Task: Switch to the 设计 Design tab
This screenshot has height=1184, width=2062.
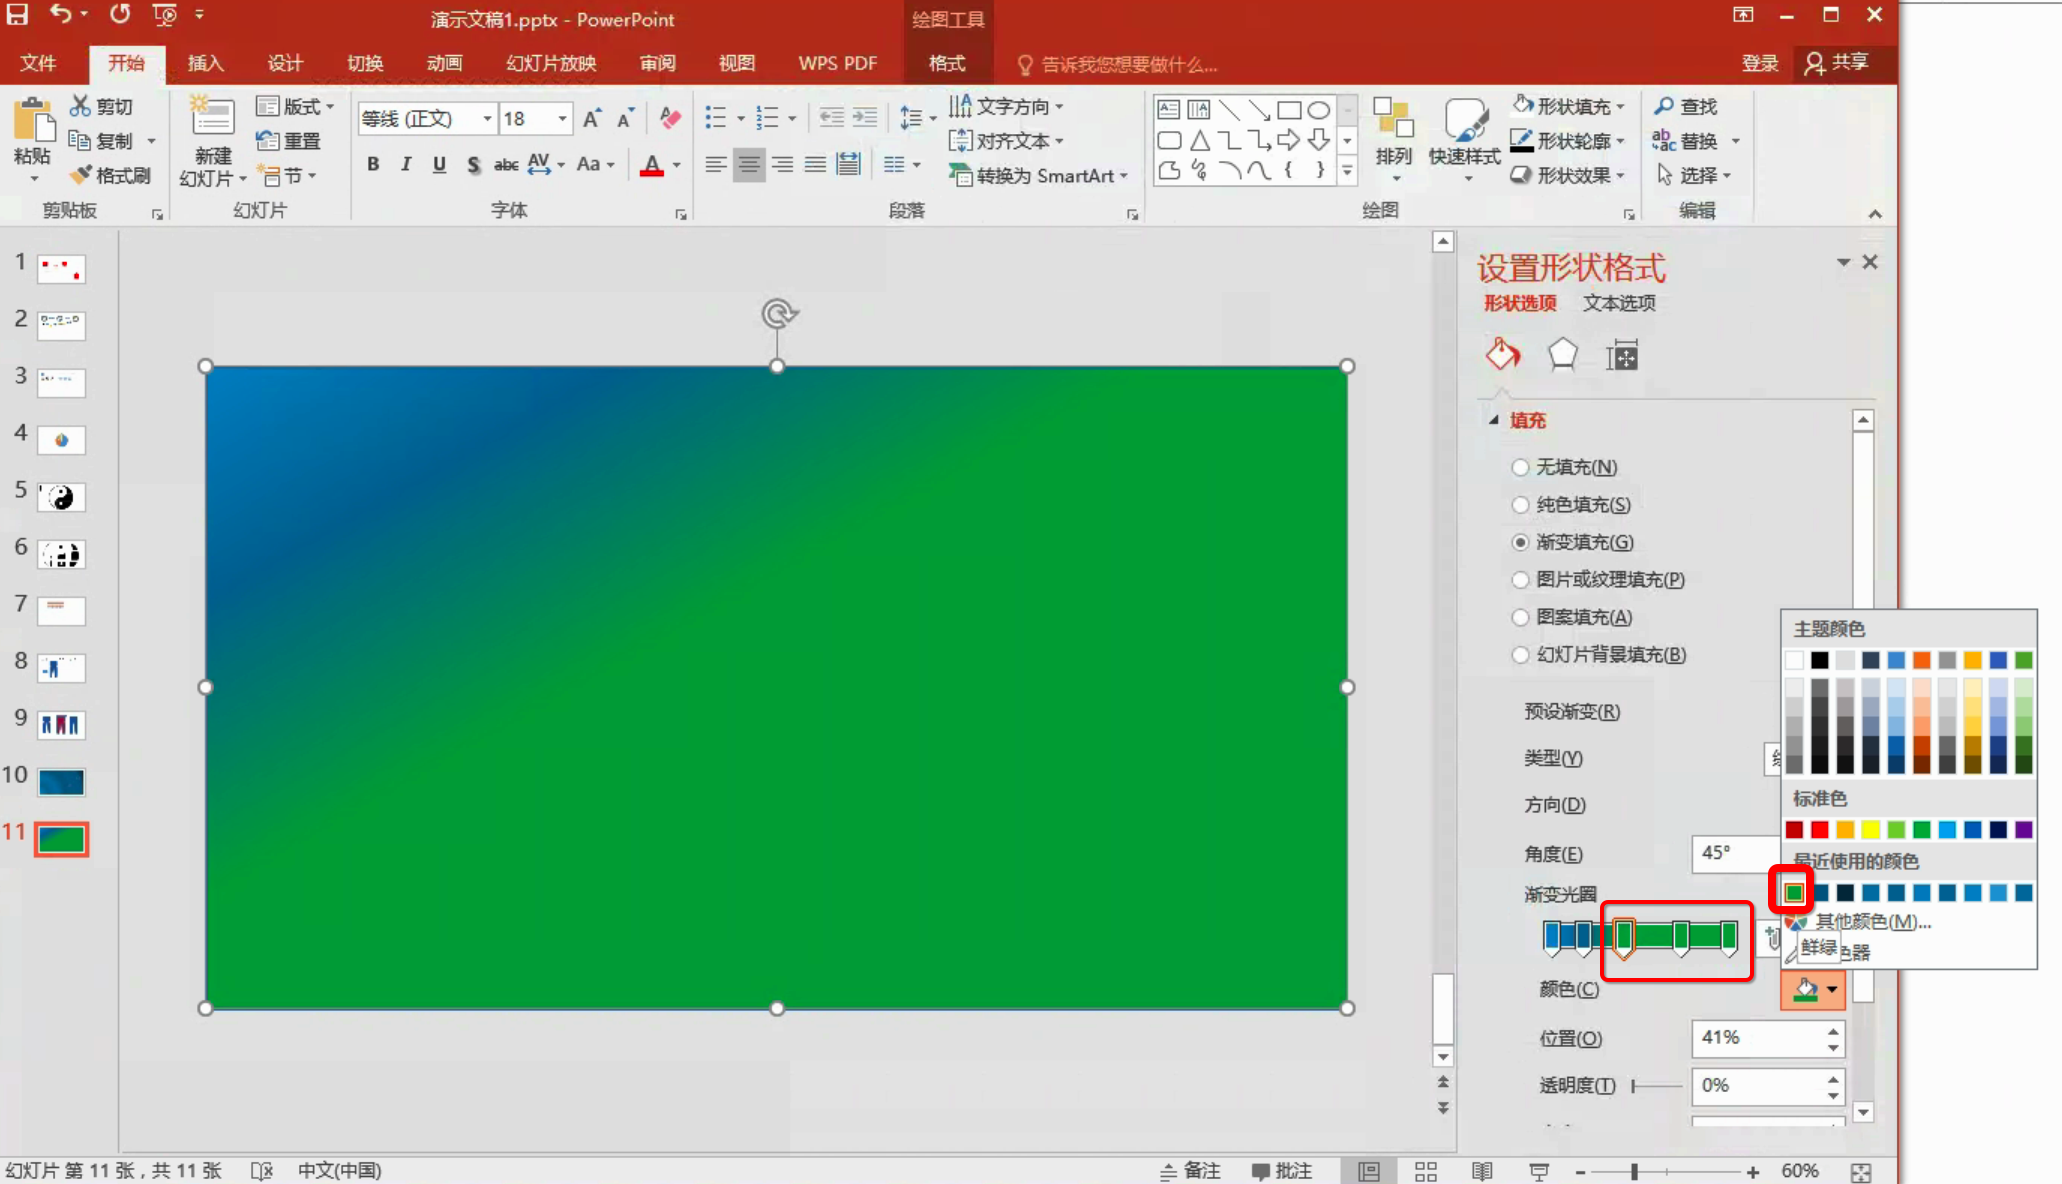Action: [x=285, y=63]
